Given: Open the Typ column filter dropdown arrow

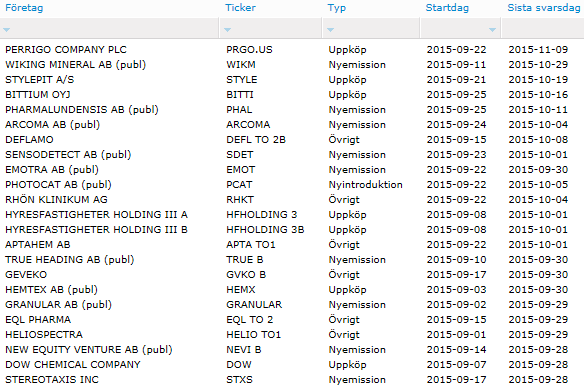Looking at the screenshot, I should [x=330, y=30].
